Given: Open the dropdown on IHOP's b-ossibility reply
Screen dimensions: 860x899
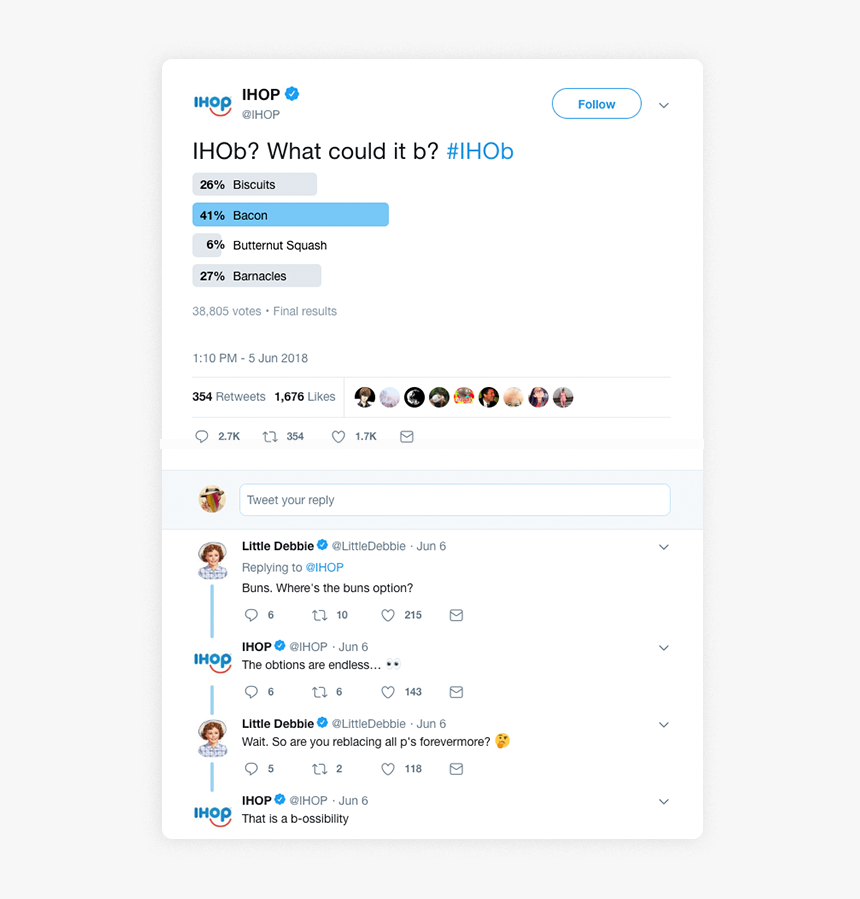Looking at the screenshot, I should point(664,801).
